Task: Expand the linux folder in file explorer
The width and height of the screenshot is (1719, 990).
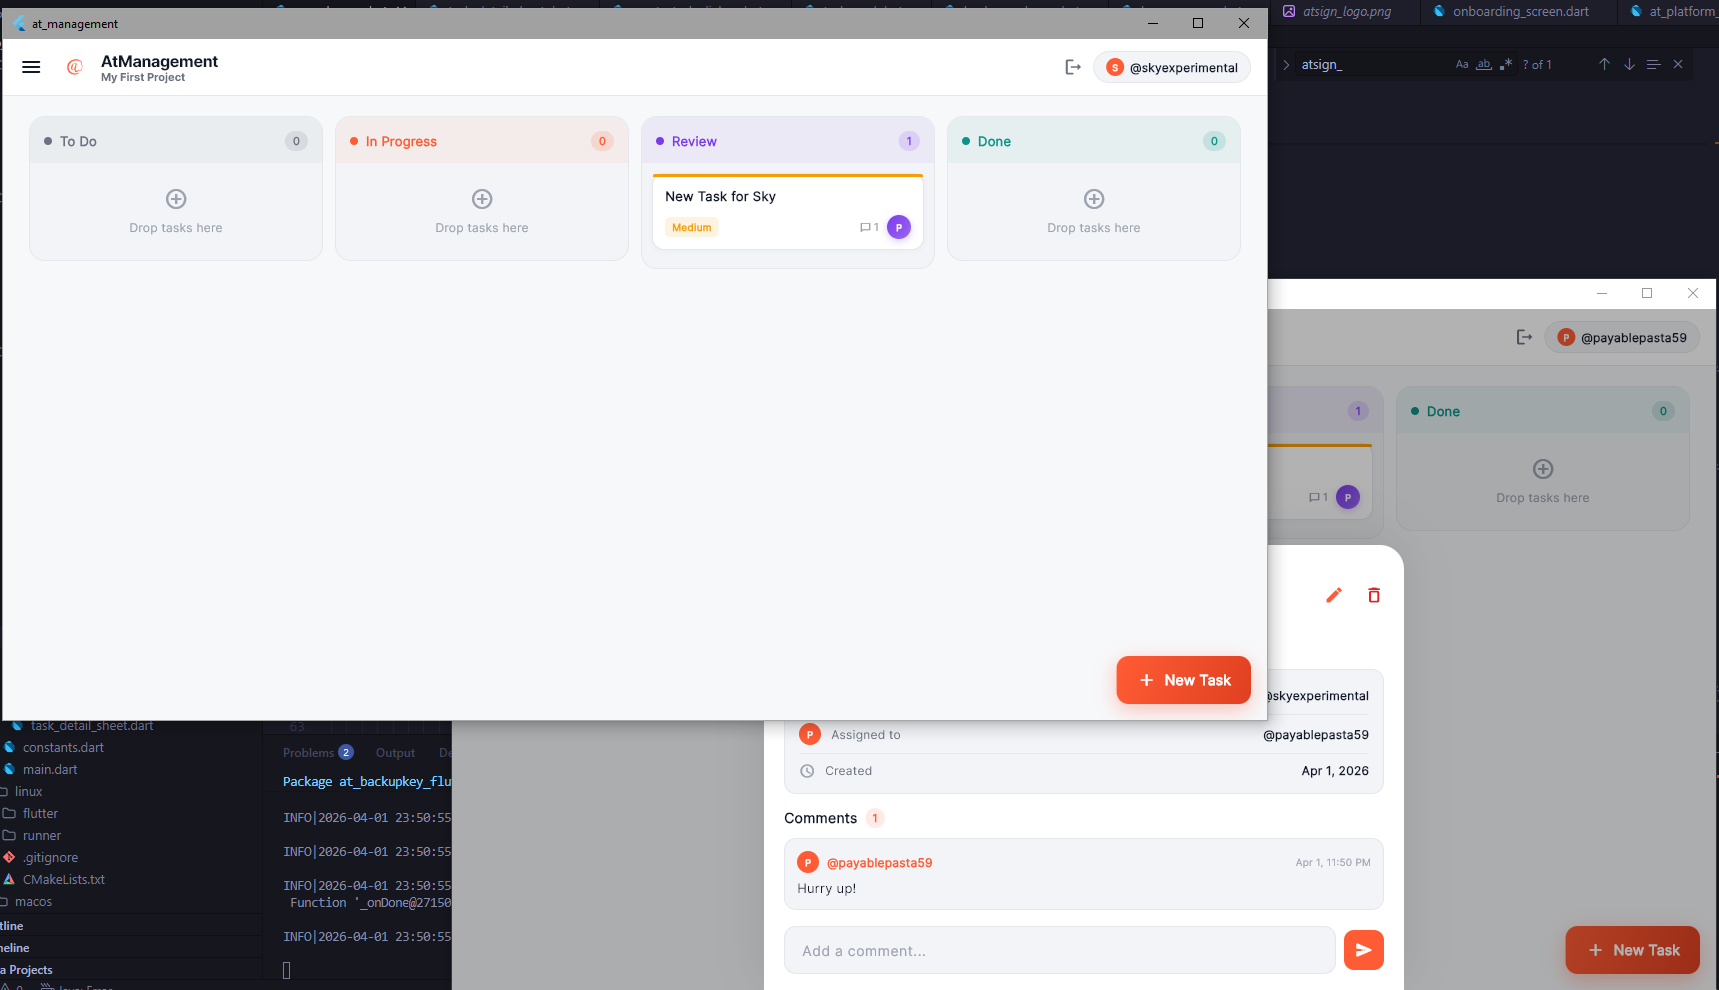Action: (x=28, y=791)
